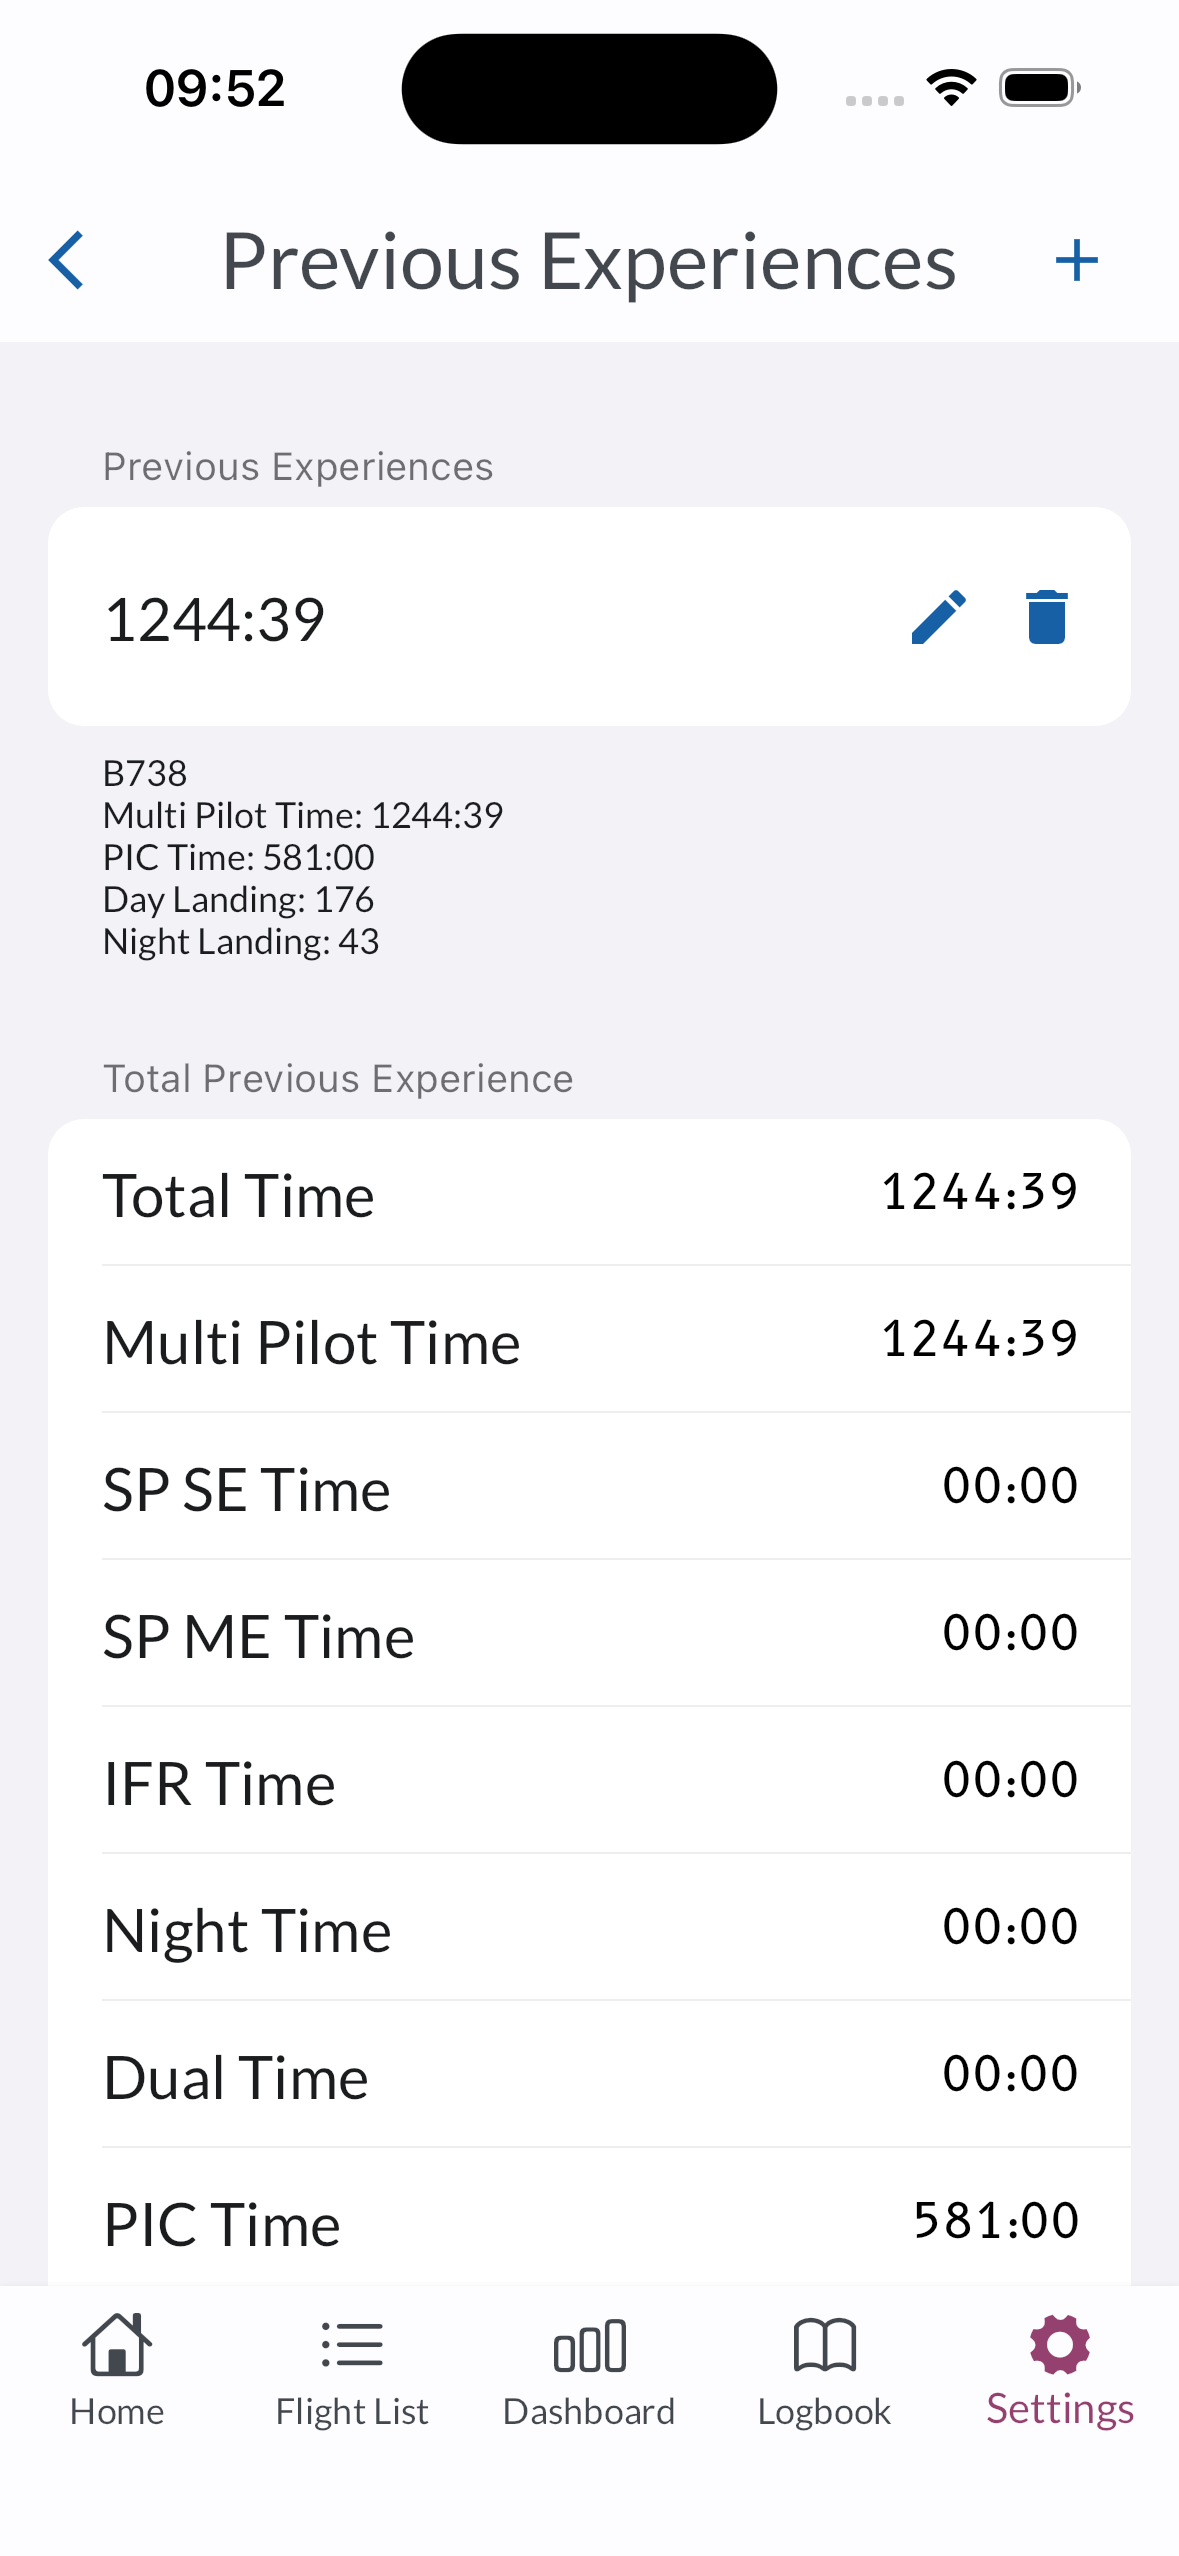Tap the SP ME Time row
The image size is (1179, 2556).
(x=589, y=1634)
